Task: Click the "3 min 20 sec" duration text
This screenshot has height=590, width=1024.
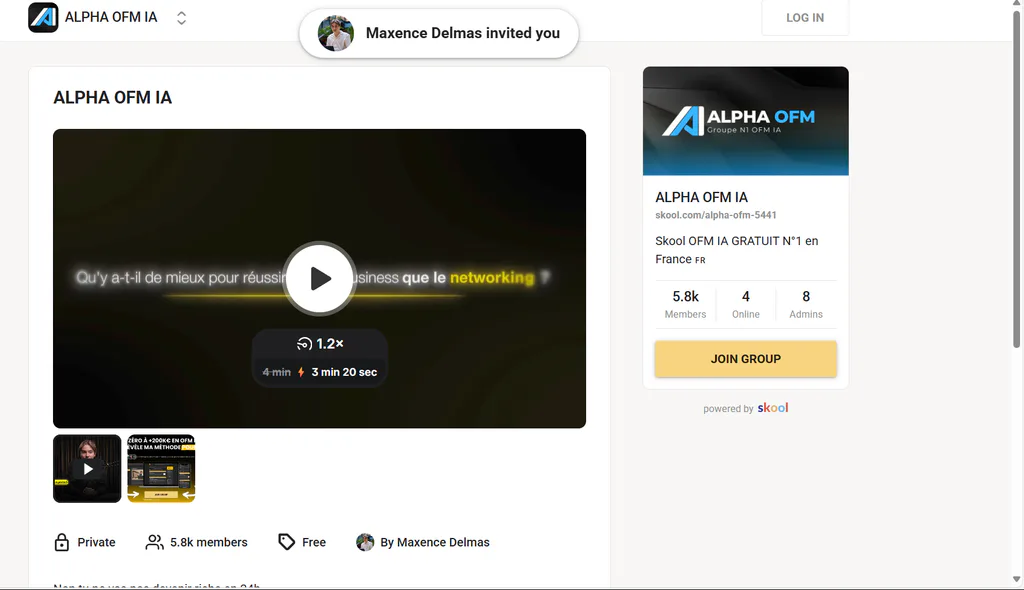Action: [x=344, y=372]
